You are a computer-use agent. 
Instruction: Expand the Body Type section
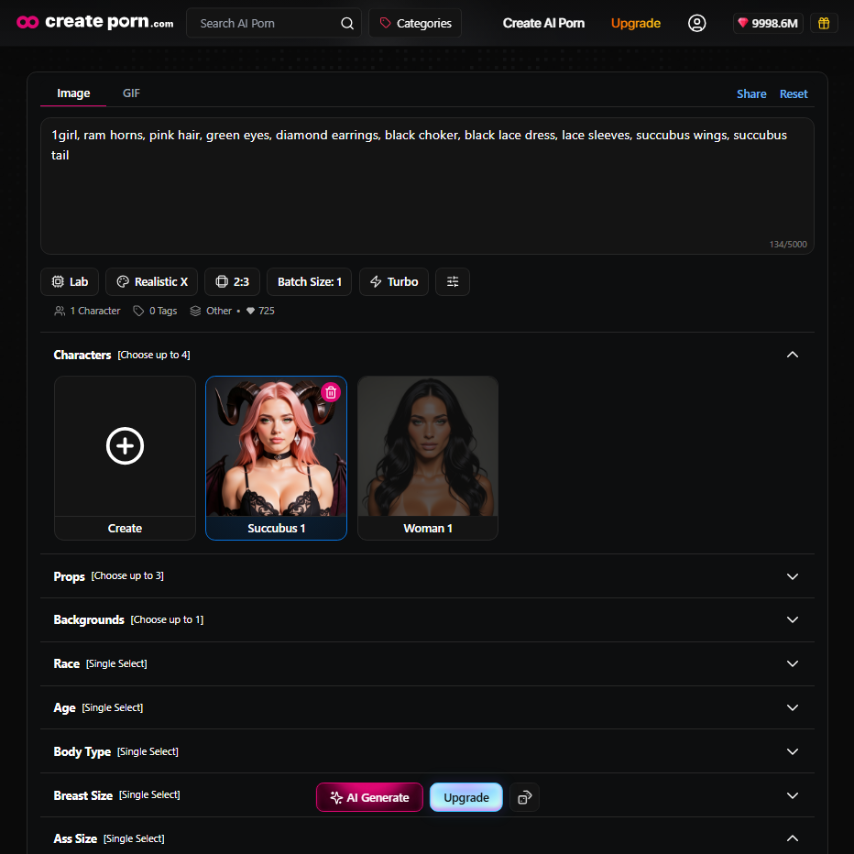coord(428,752)
